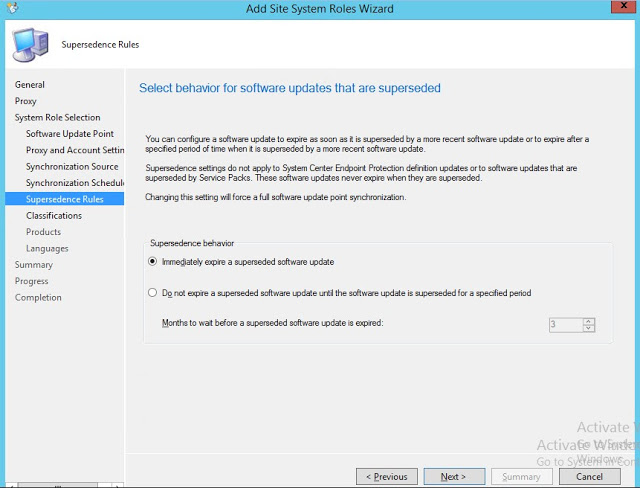Click the months to wait input field
640x488 pixels.
(565, 324)
